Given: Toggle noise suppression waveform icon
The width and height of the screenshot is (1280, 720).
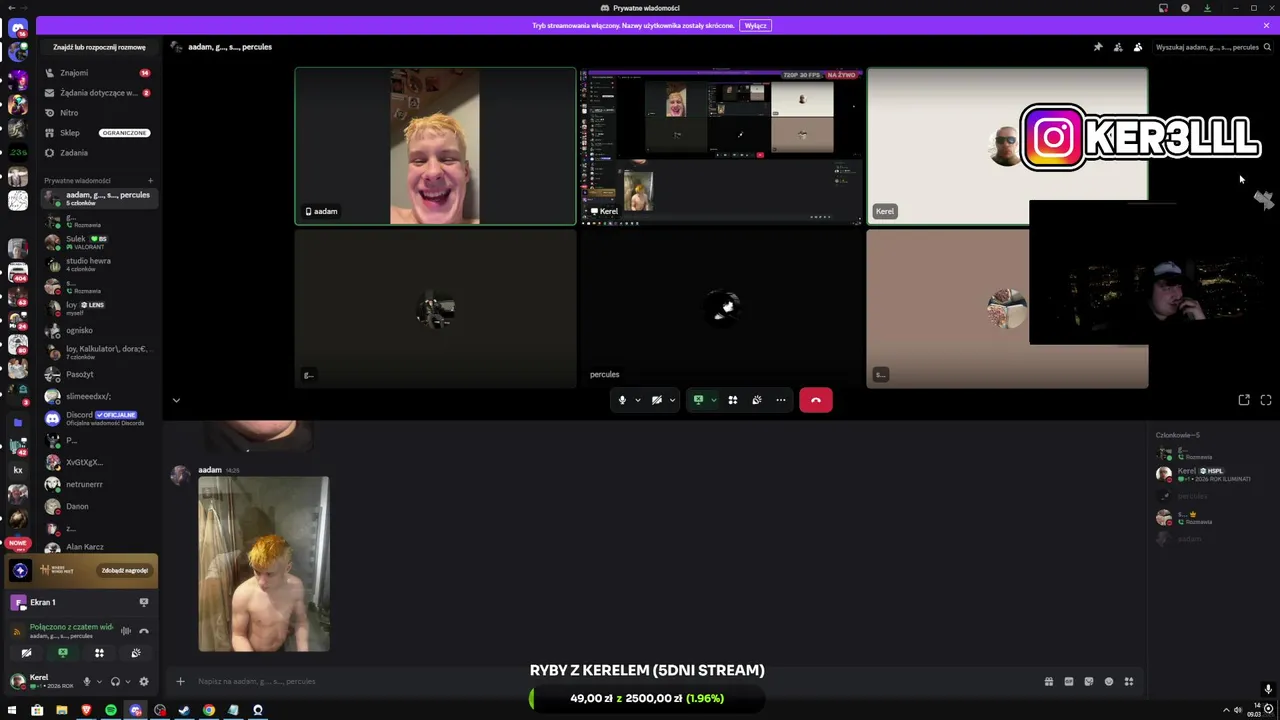Looking at the screenshot, I should [126, 631].
